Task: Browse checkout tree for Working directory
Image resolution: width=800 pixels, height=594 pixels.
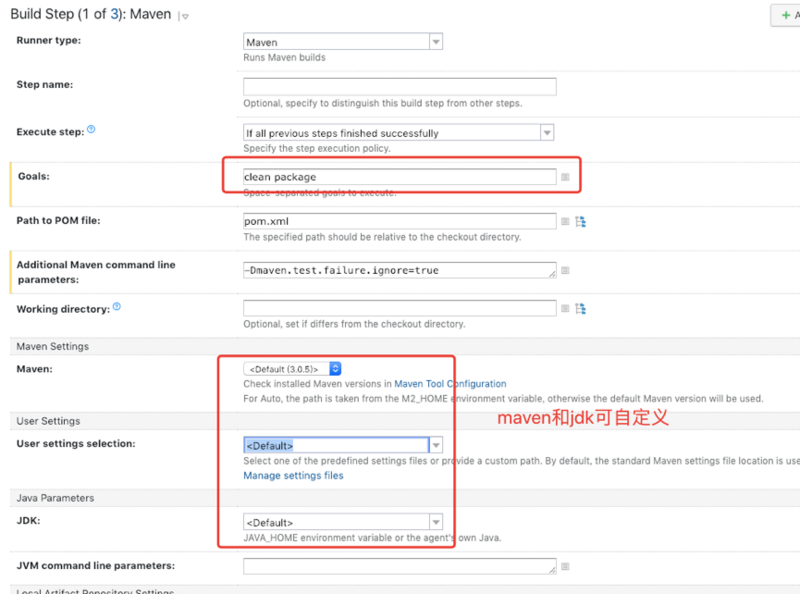Action: tap(581, 308)
